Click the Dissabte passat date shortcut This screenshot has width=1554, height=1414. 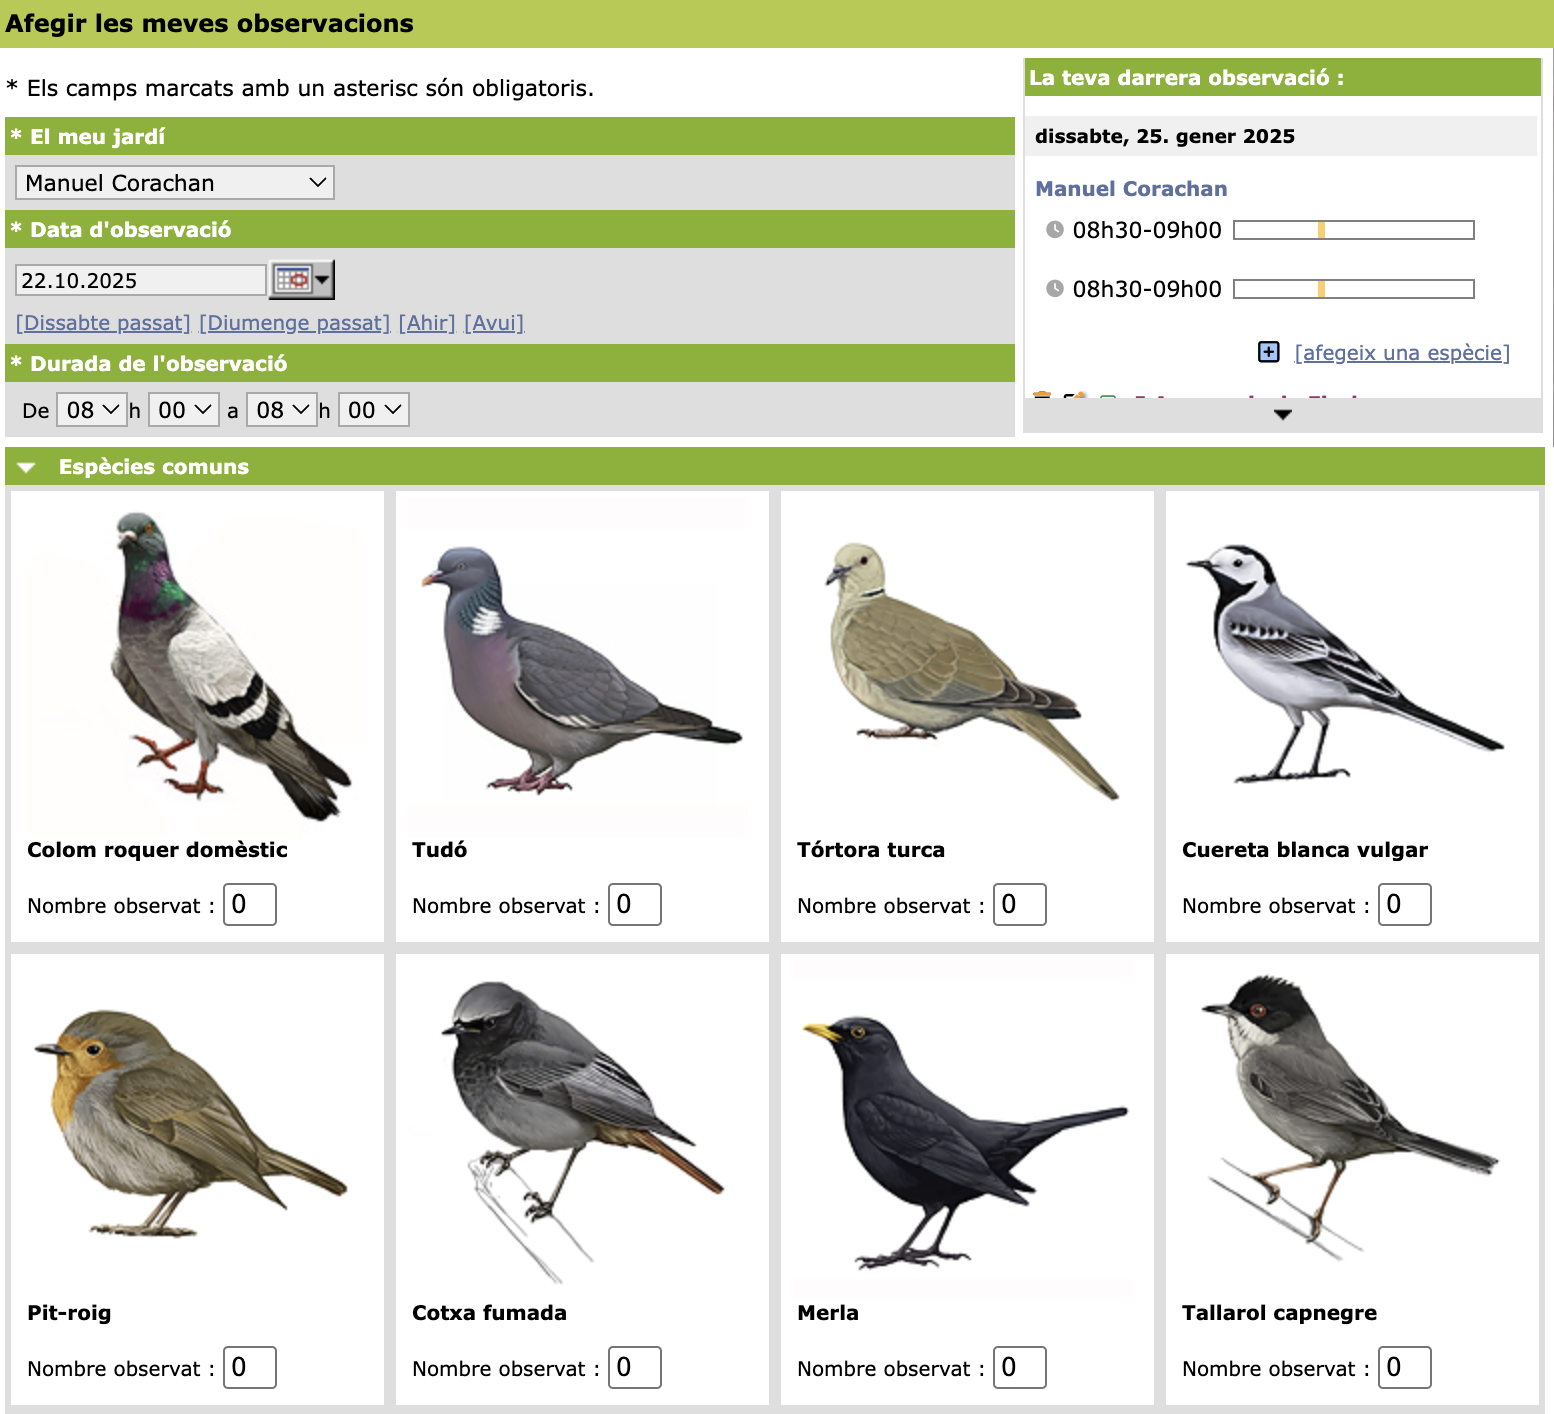coord(103,323)
